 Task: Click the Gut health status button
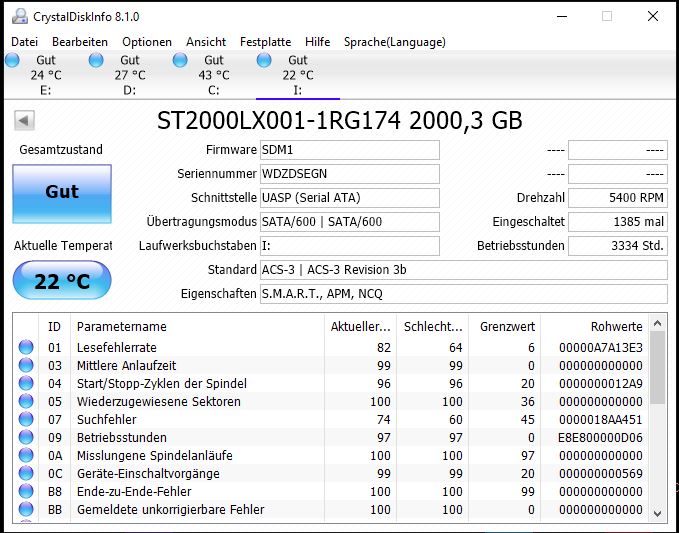62,194
